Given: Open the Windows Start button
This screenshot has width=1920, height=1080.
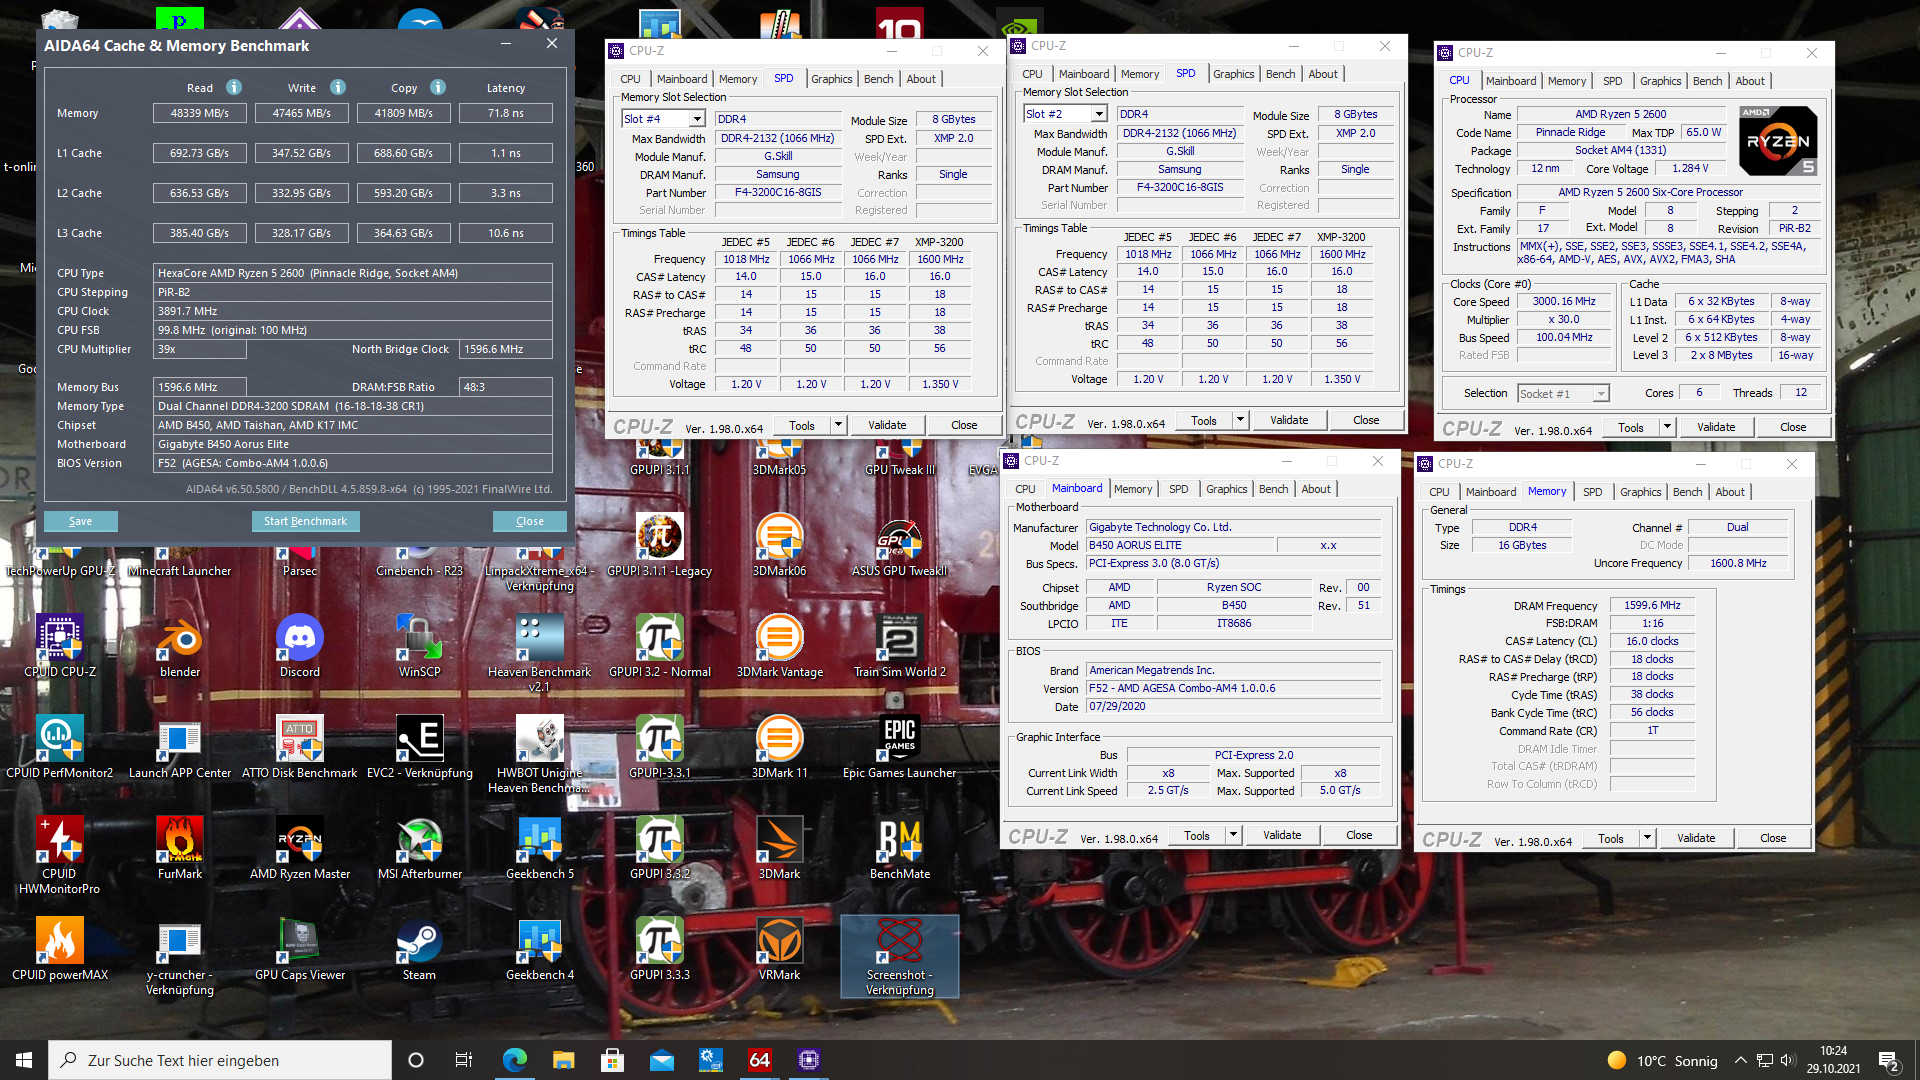Looking at the screenshot, I should click(24, 1060).
